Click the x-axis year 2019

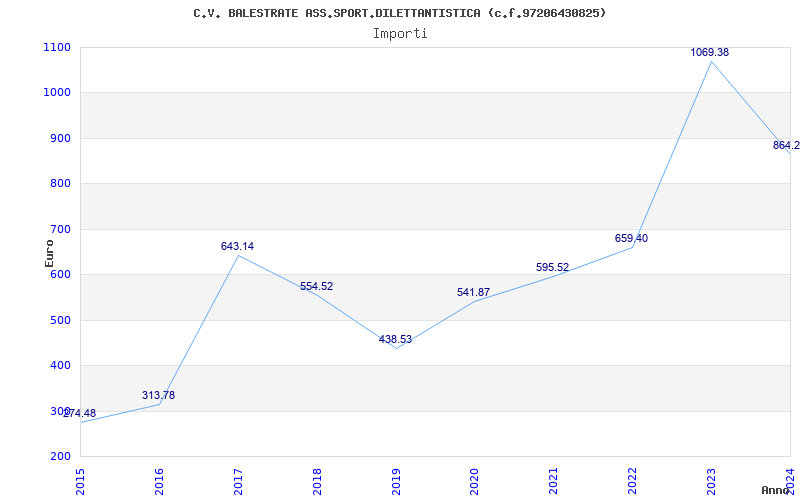(x=396, y=481)
